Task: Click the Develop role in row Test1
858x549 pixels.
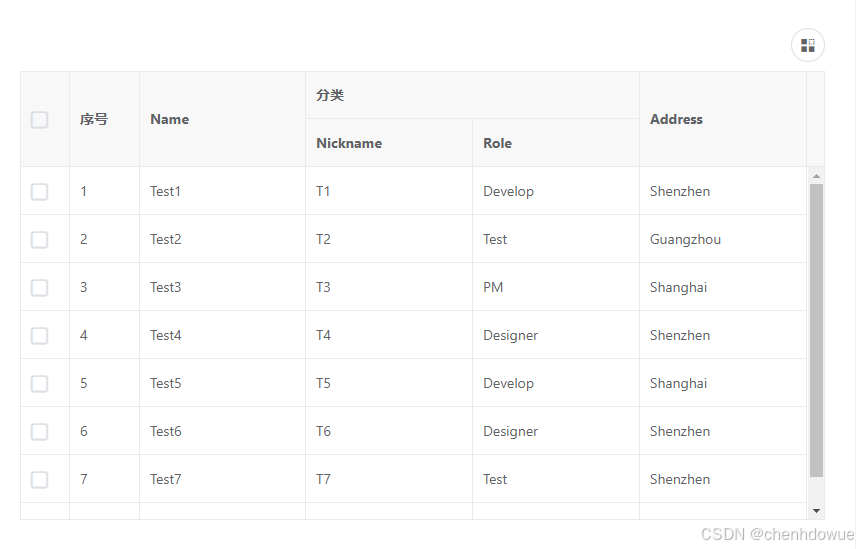Action: tap(555, 191)
